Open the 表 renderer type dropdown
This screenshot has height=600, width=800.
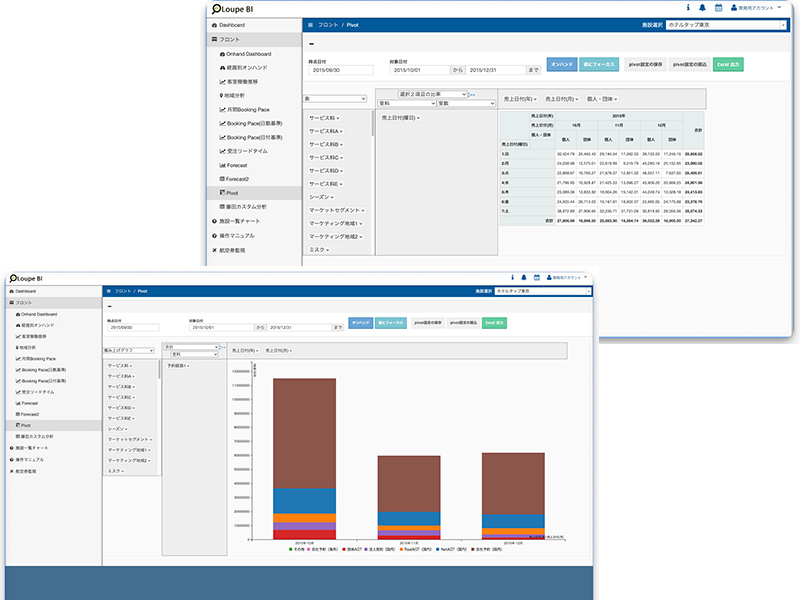(336, 99)
